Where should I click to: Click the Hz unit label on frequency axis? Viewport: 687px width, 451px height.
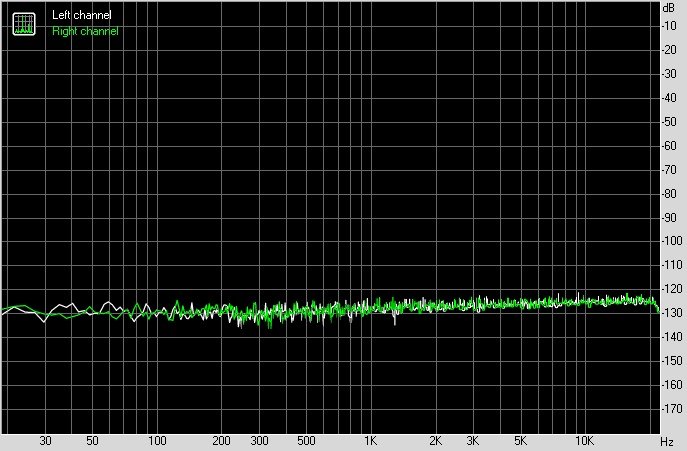point(668,441)
